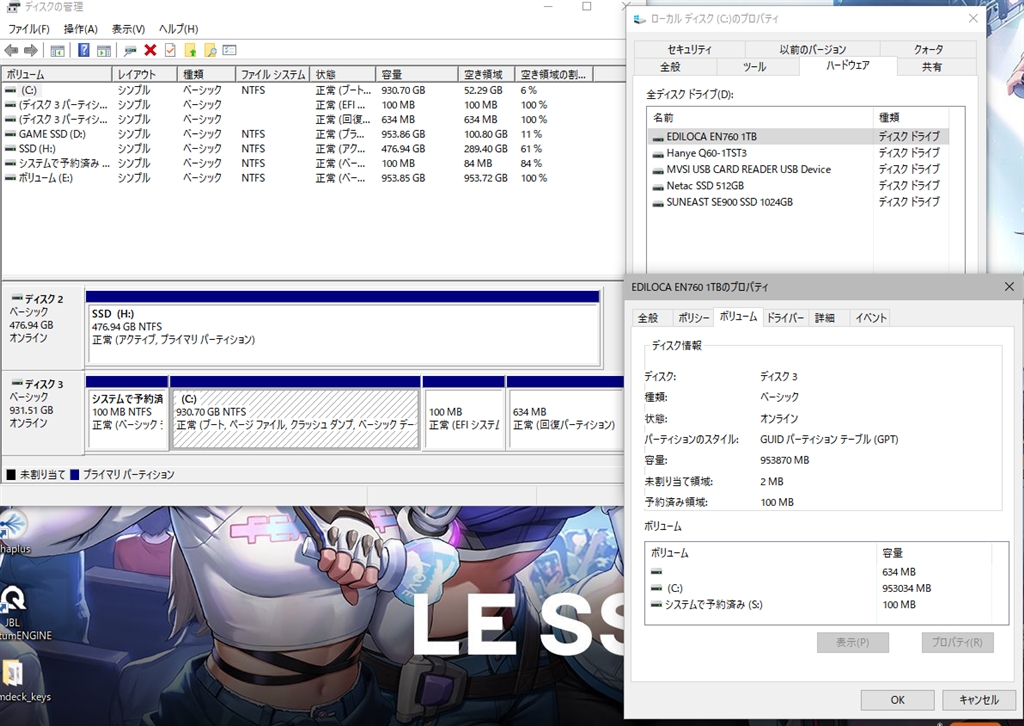This screenshot has height=726, width=1024.
Task: Open the mdeck_keys desktop folder icon
Action: pyautogui.click(x=20, y=680)
